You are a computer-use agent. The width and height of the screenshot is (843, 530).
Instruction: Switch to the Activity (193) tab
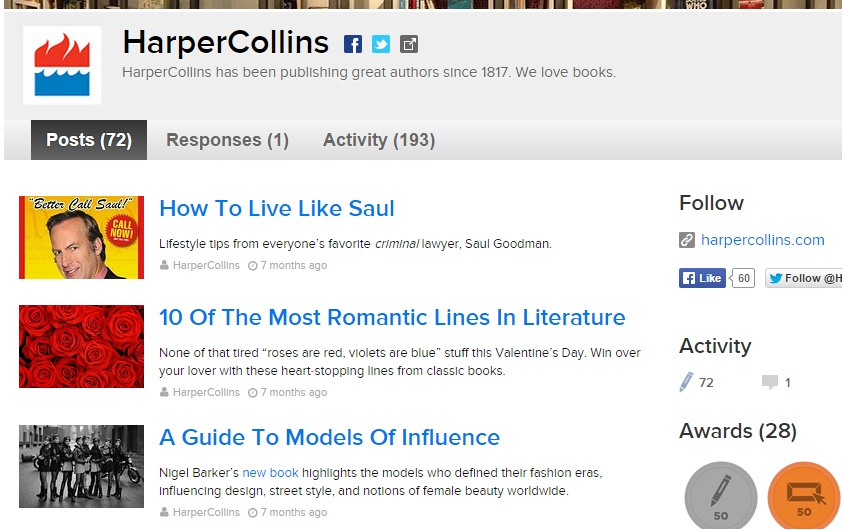(x=379, y=140)
